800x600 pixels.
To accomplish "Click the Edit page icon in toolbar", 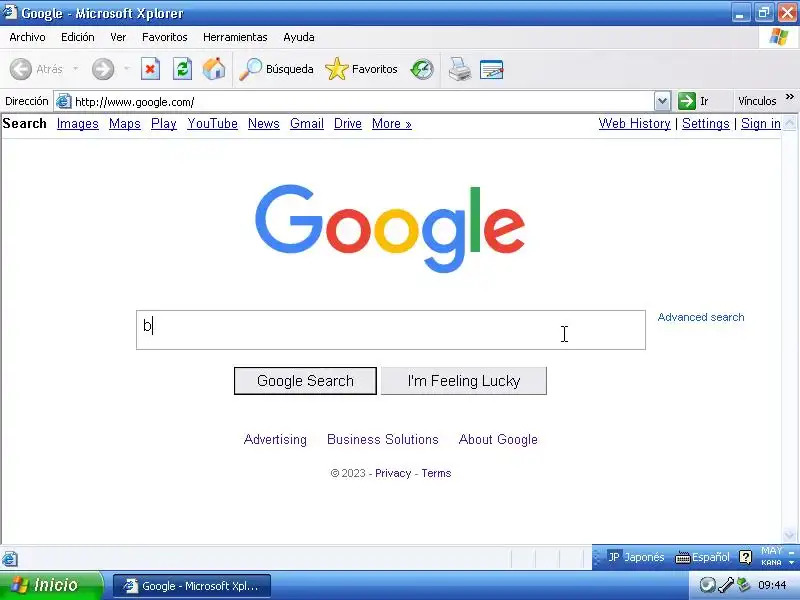I will click(491, 69).
